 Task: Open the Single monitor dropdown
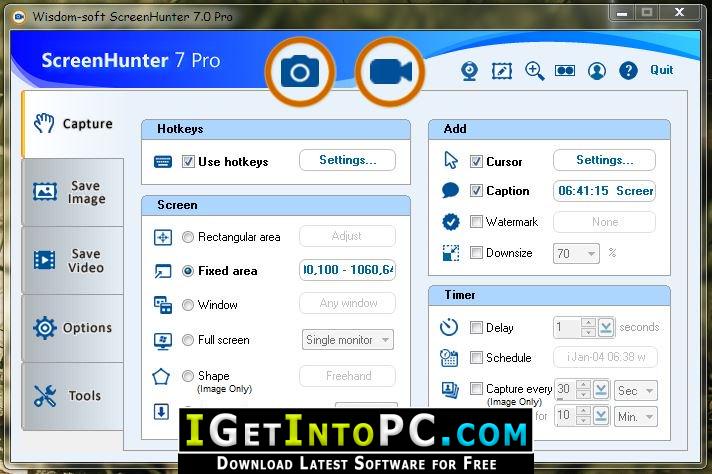pos(348,340)
